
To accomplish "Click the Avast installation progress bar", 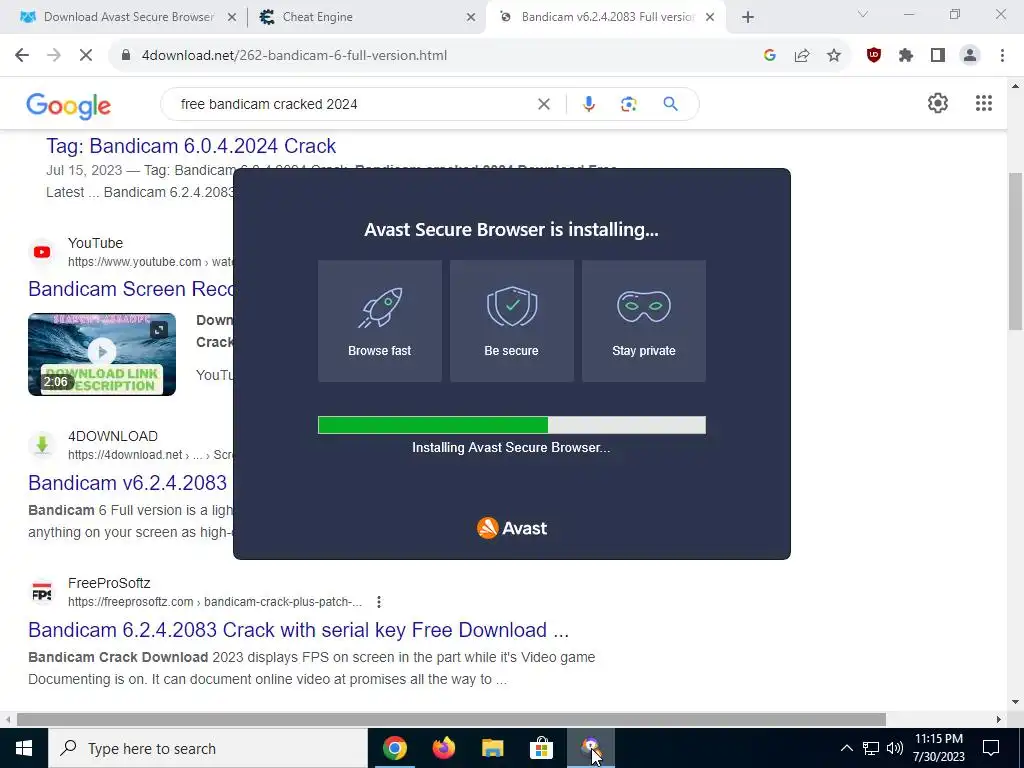I will click(512, 425).
